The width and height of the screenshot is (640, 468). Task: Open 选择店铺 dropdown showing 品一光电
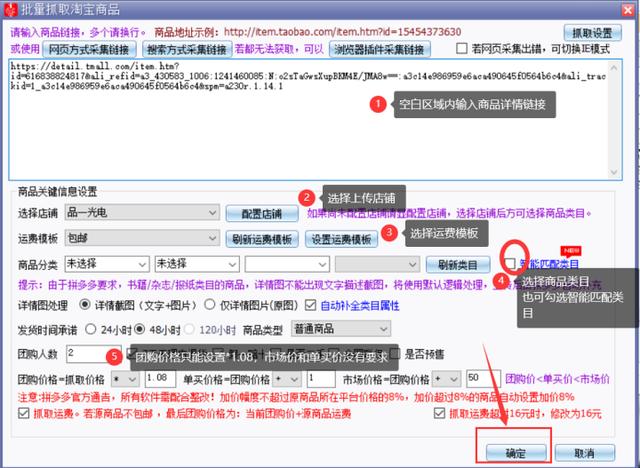click(142, 213)
